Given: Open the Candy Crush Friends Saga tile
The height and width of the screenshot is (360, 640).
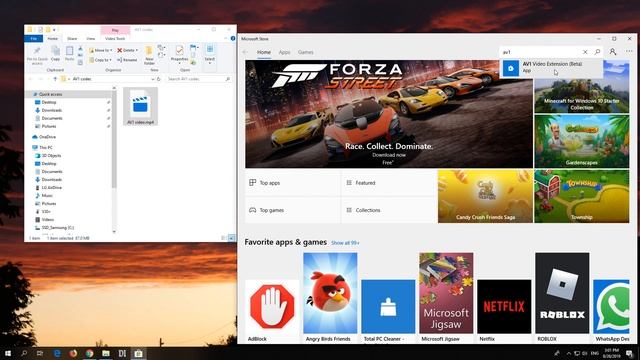Looking at the screenshot, I should 485,196.
